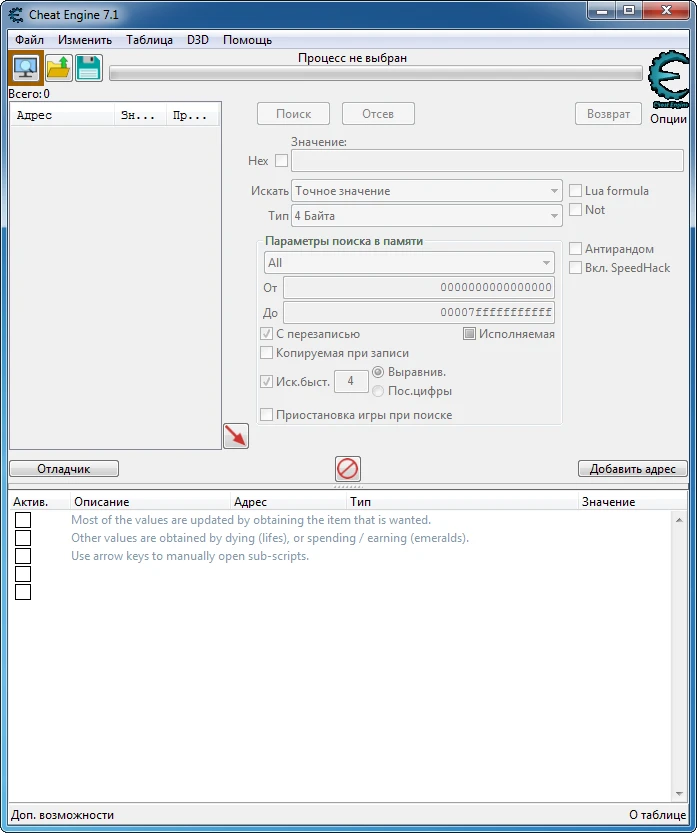This screenshot has height=833, width=697.
Task: Enable Приостановка игры при поиске checkbox
Action: point(267,414)
